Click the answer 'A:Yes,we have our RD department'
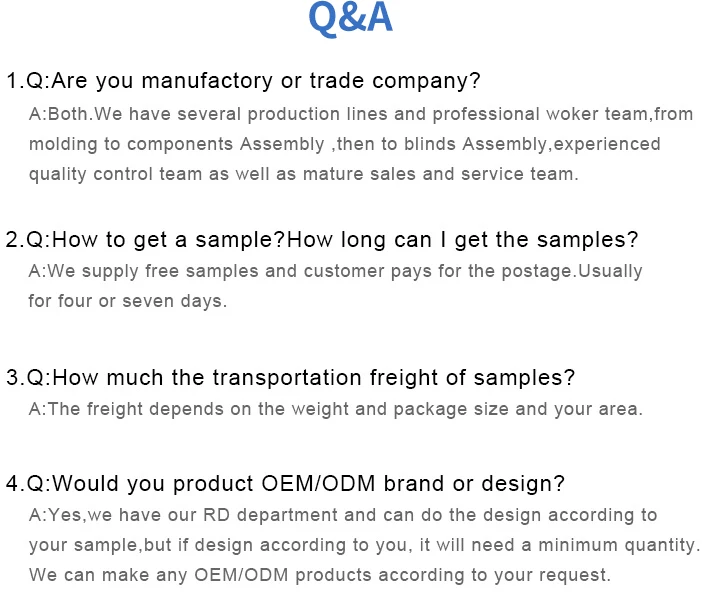 coord(343,515)
